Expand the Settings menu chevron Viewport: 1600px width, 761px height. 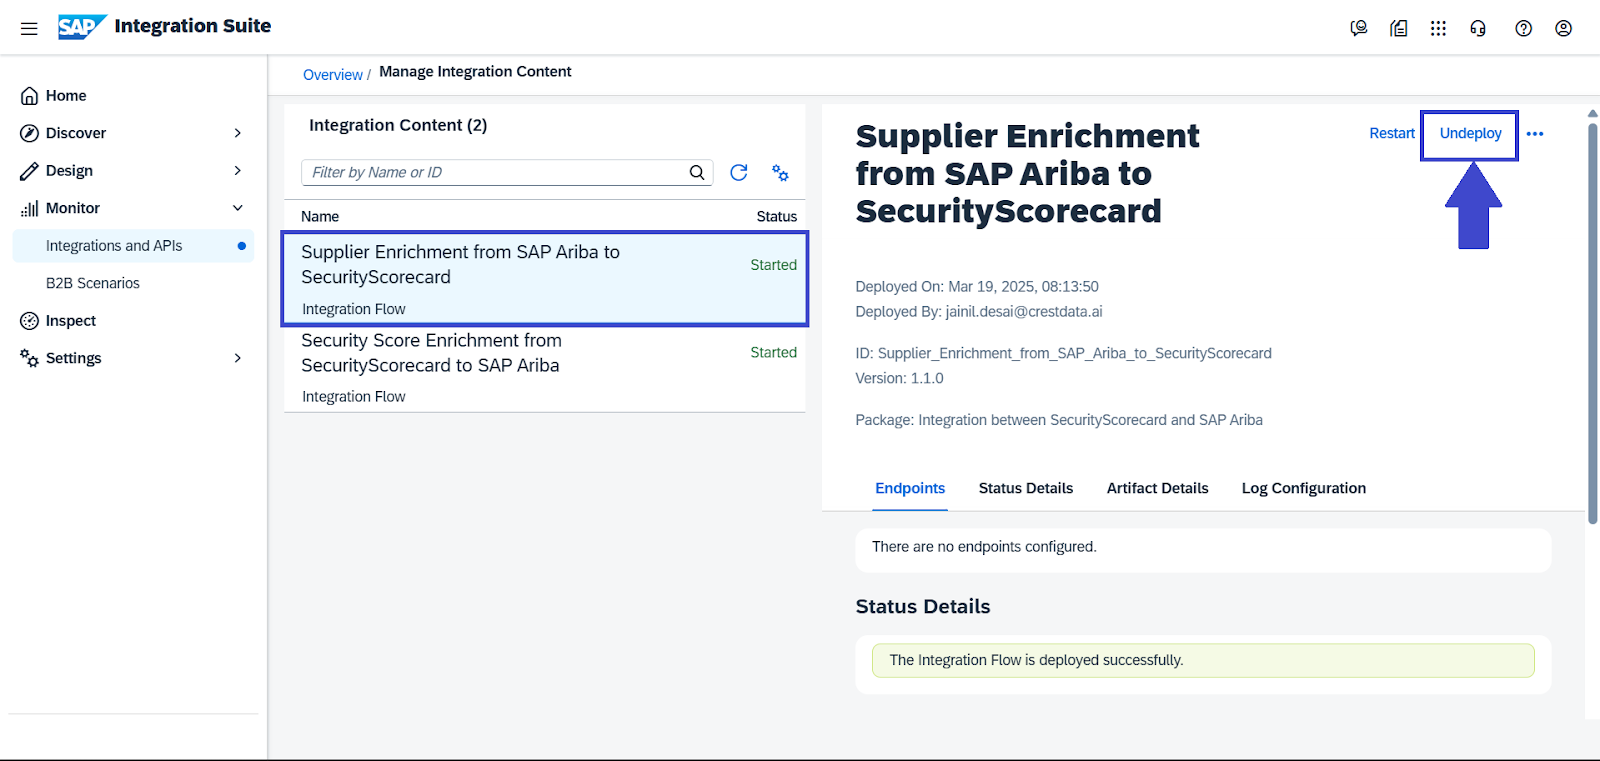point(237,358)
